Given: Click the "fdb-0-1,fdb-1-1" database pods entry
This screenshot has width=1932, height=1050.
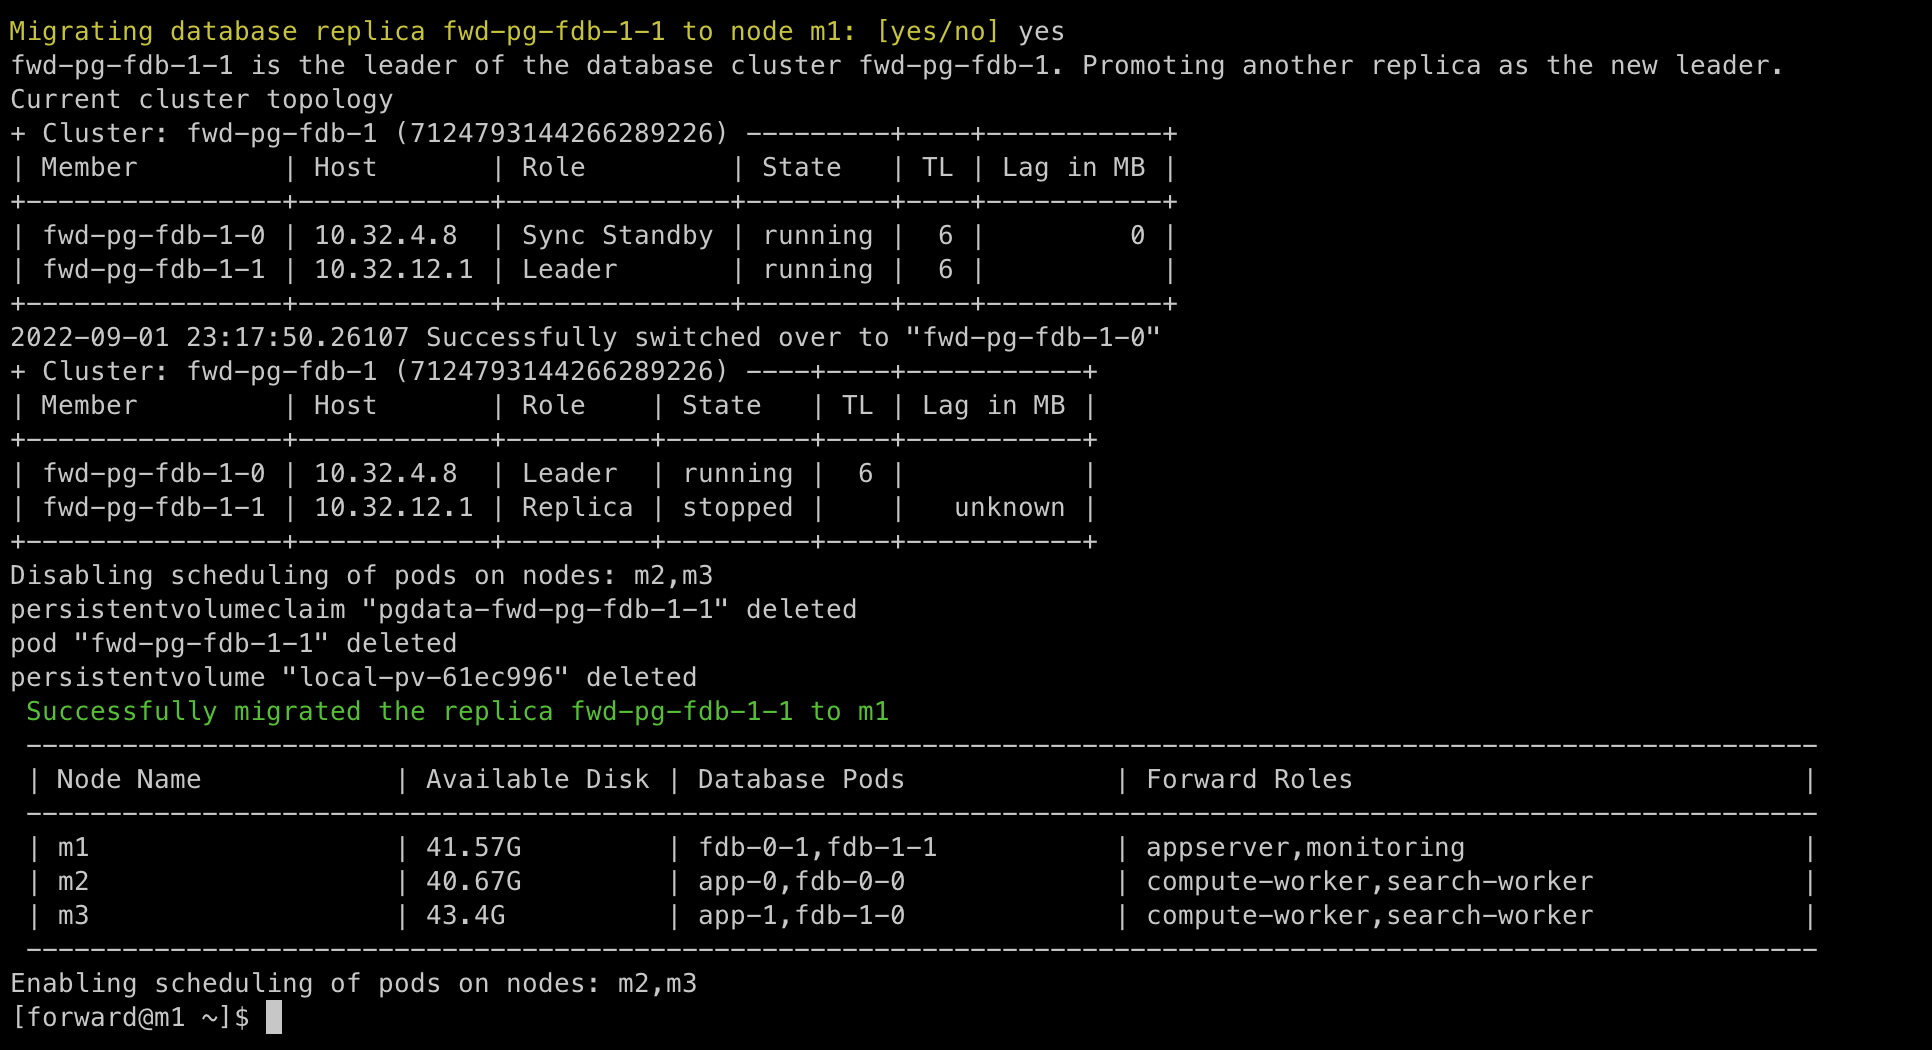Looking at the screenshot, I should tap(817, 847).
